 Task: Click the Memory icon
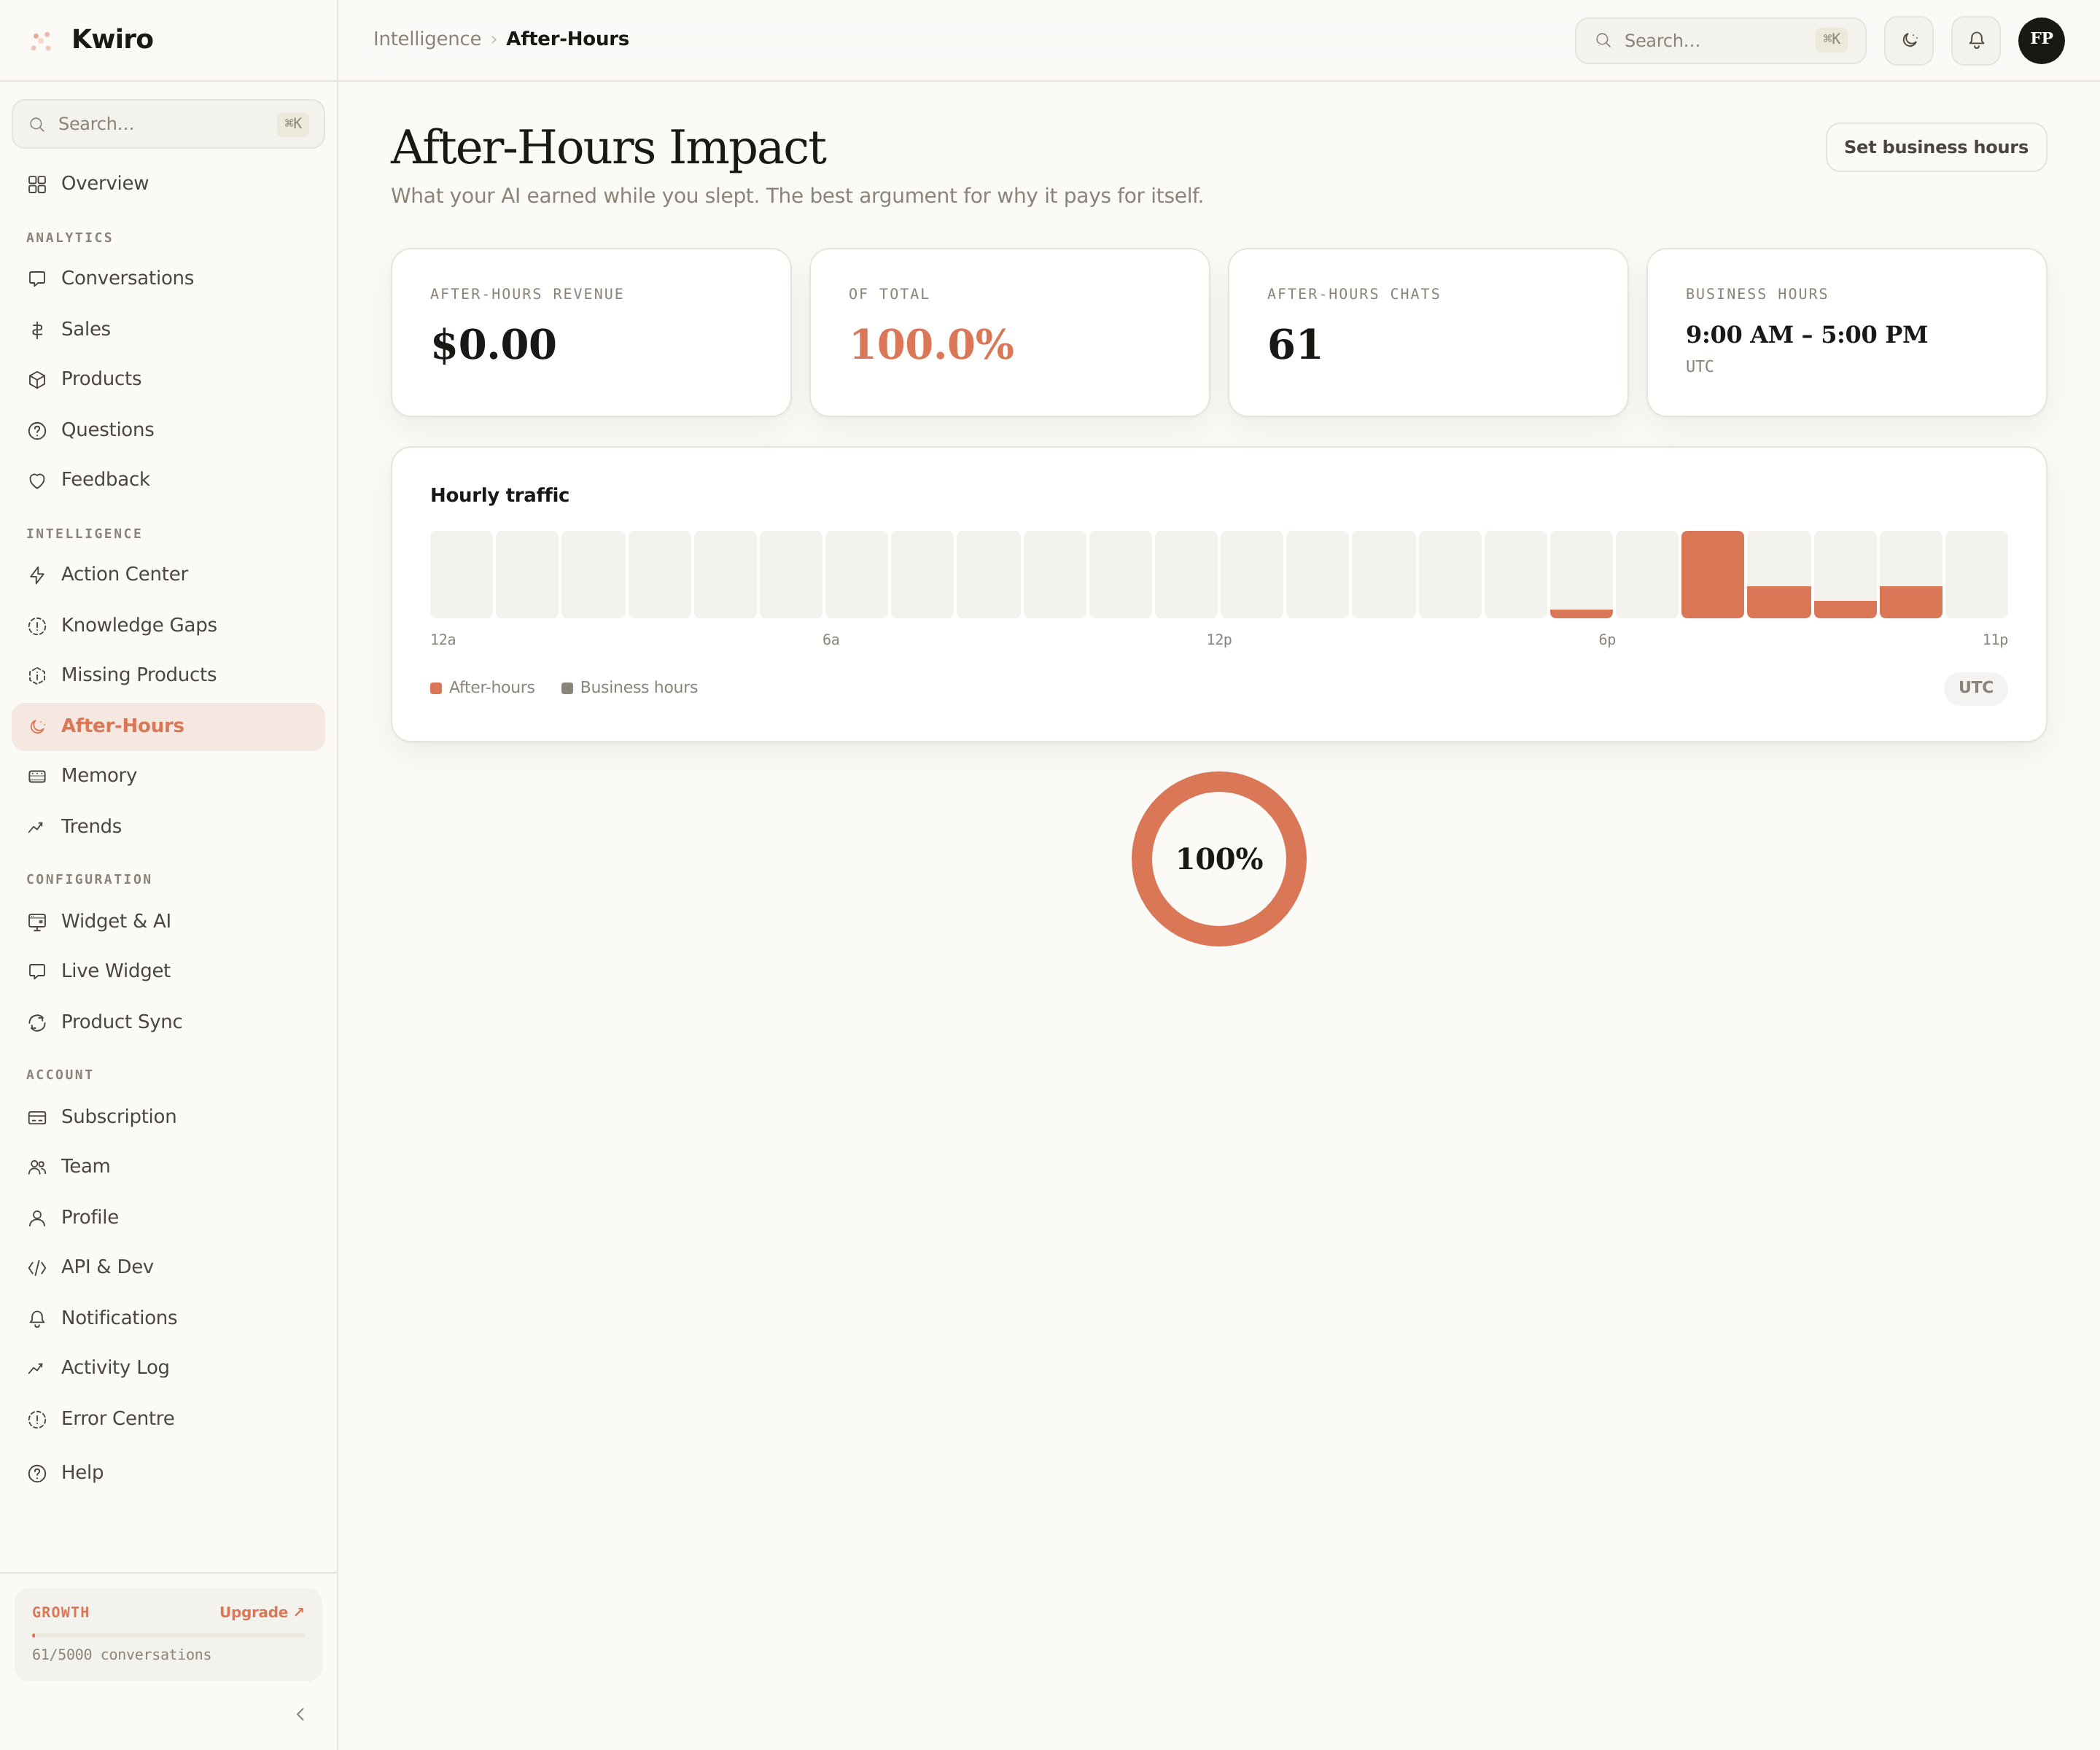tap(37, 777)
